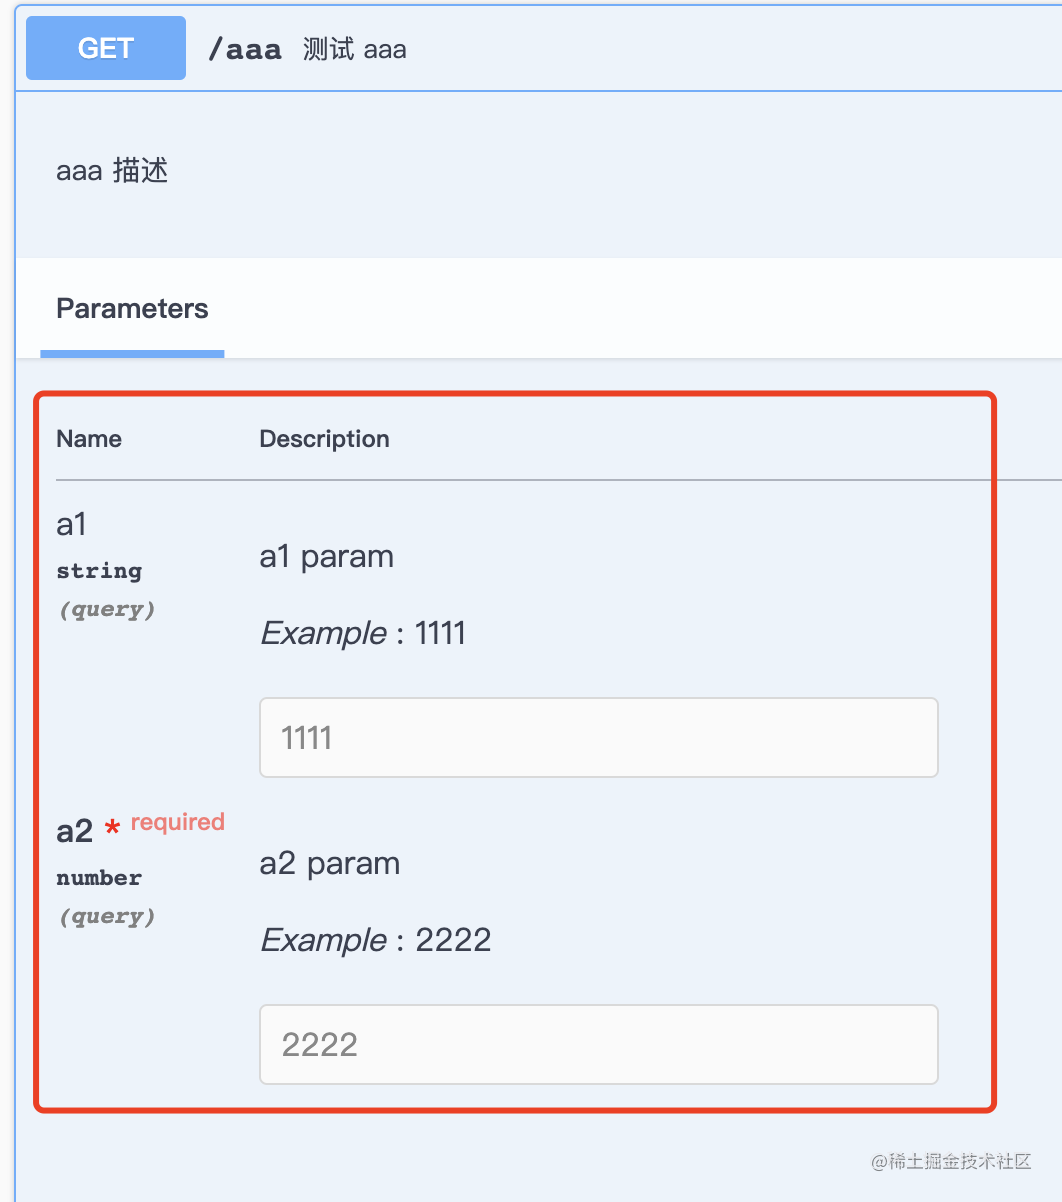
Task: Focus the a1 input field showing 1111
Action: coord(598,738)
